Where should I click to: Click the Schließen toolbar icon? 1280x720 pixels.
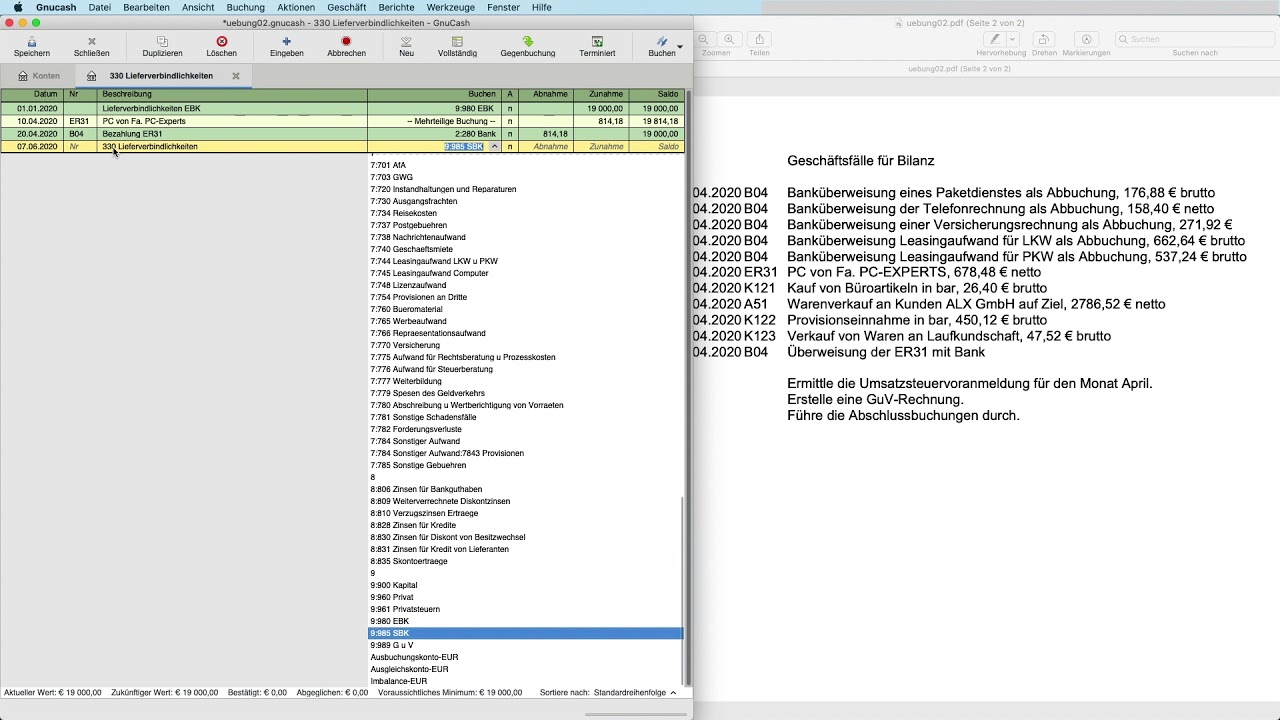coord(91,42)
